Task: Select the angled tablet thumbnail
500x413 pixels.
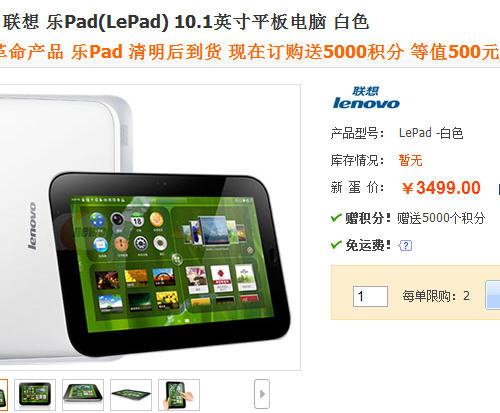Action: coord(83,394)
